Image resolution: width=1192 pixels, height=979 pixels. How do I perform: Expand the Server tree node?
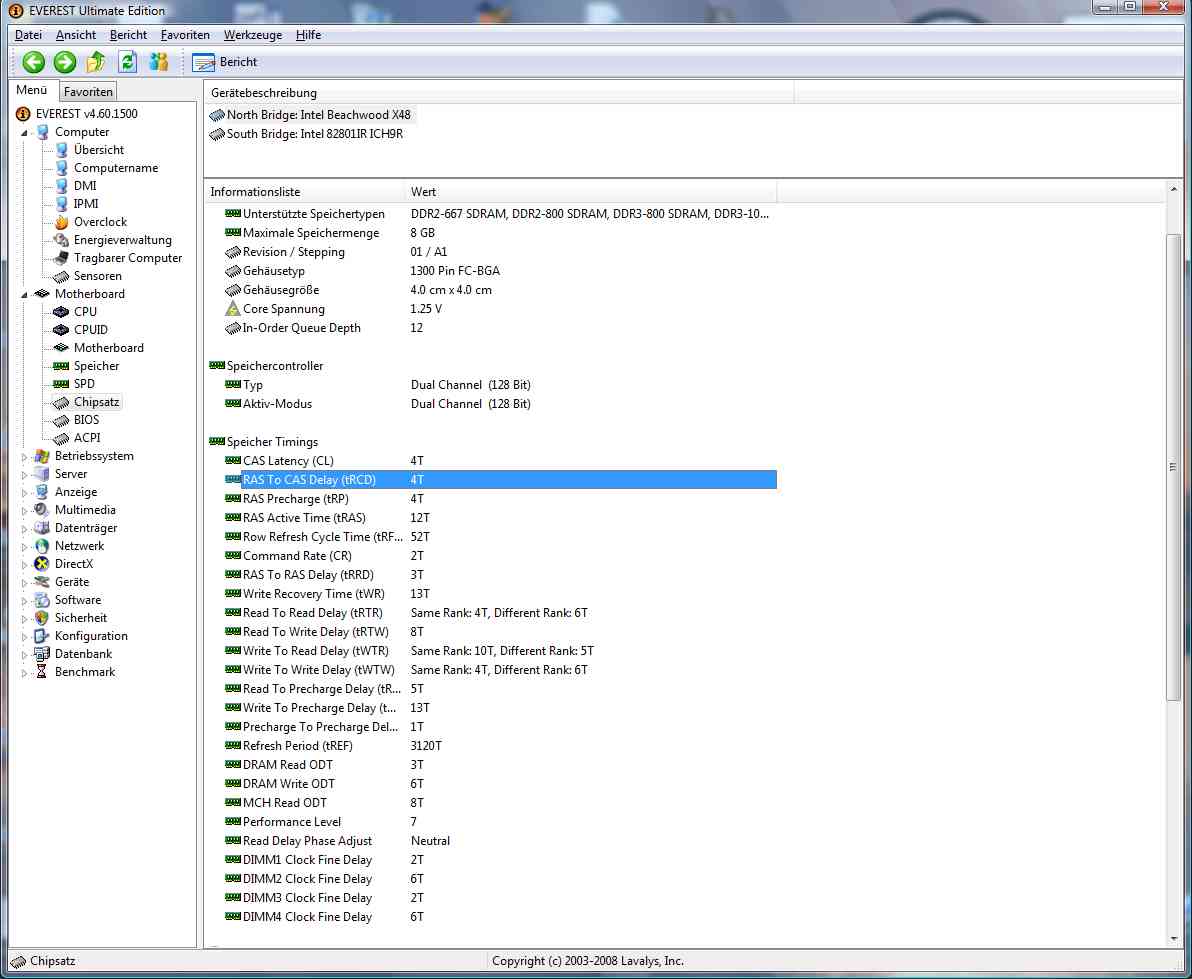[x=24, y=475]
